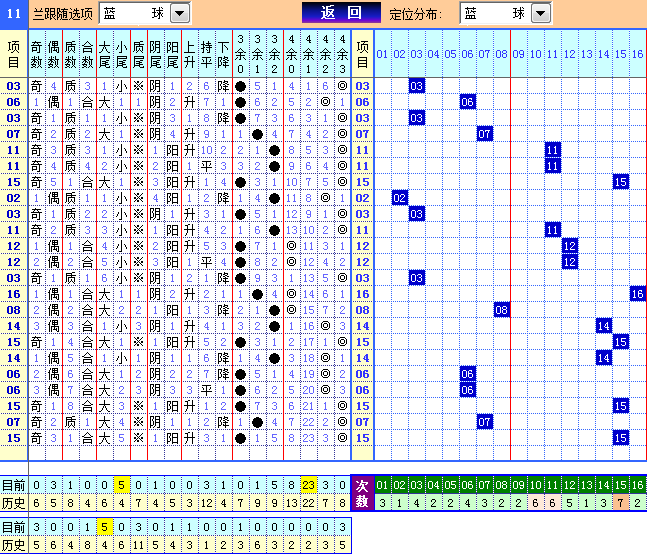This screenshot has width=647, height=554.
Task: Click the 3余1 column header
Action: click(x=257, y=54)
